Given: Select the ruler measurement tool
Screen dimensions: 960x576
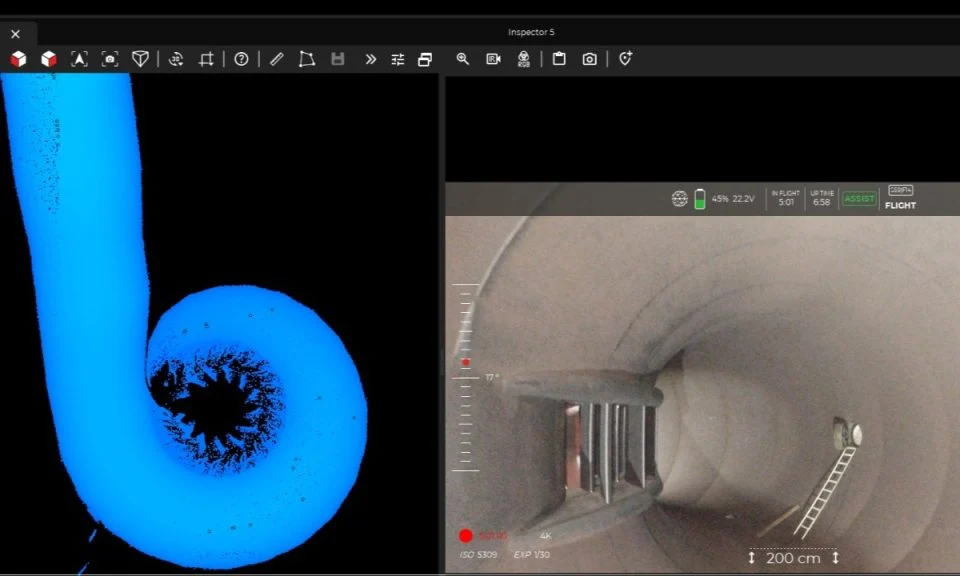Looking at the screenshot, I should click(x=277, y=59).
